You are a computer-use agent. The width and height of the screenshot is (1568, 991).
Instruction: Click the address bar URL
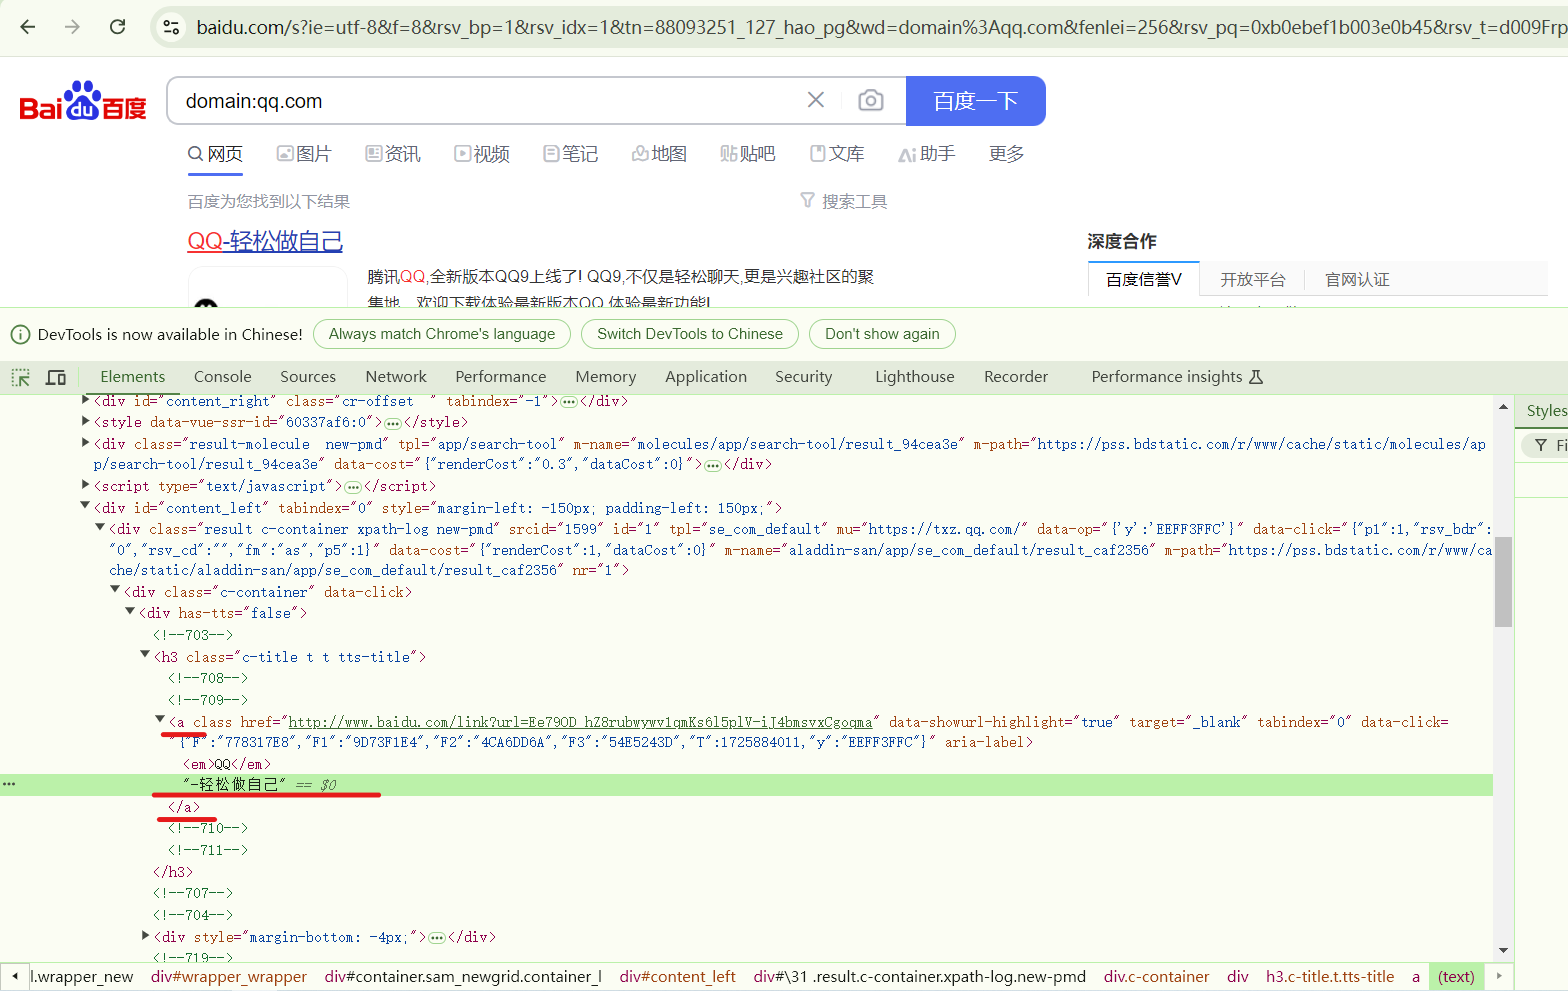(x=880, y=27)
